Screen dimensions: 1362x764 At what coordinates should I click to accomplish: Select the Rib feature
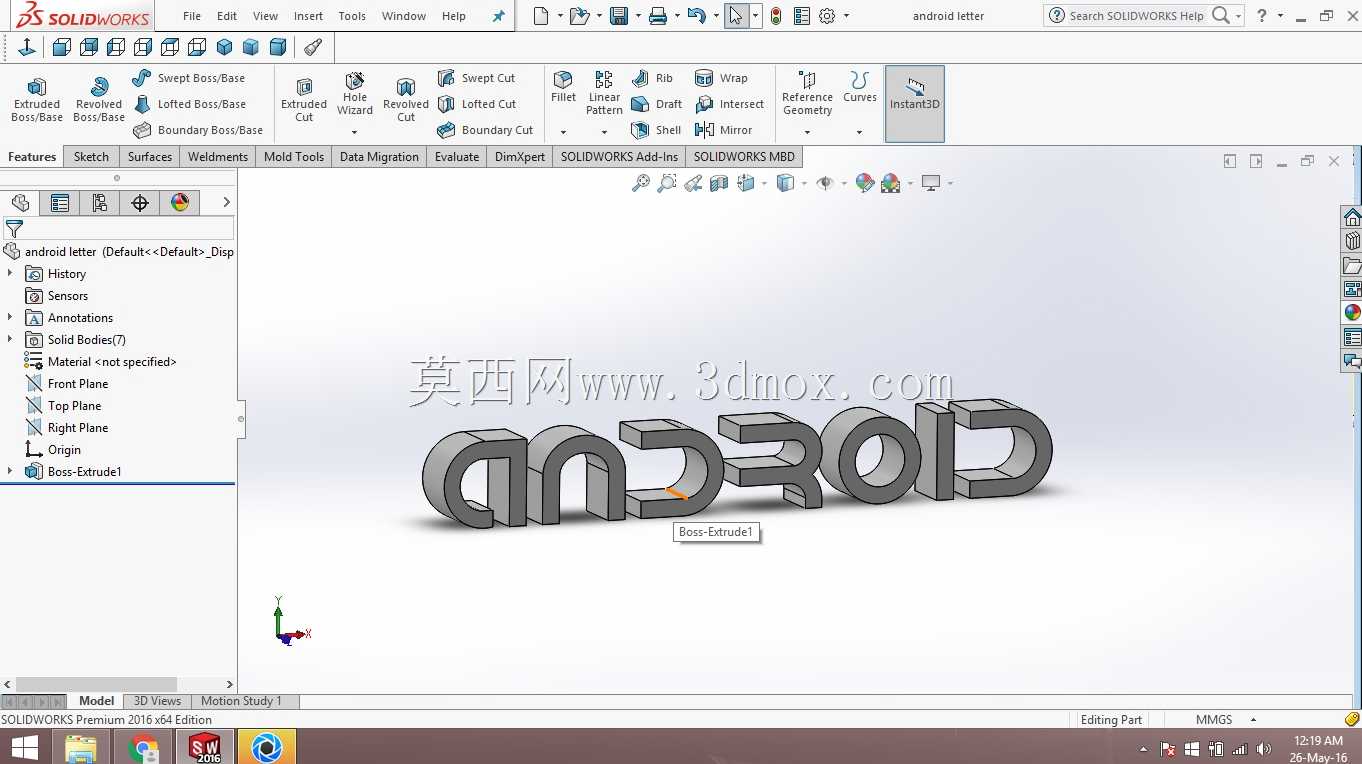click(653, 78)
